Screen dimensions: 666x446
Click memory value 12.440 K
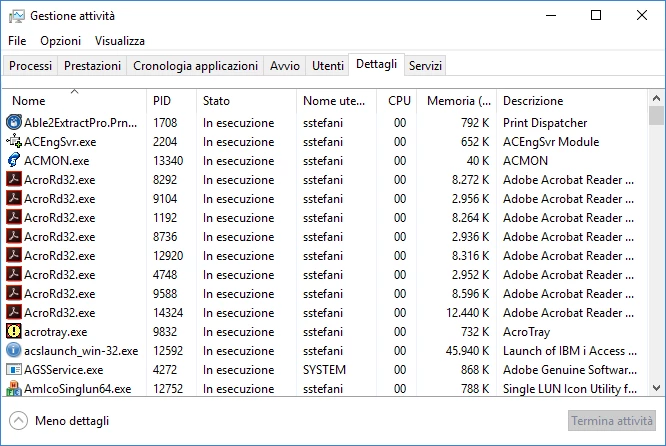point(467,313)
